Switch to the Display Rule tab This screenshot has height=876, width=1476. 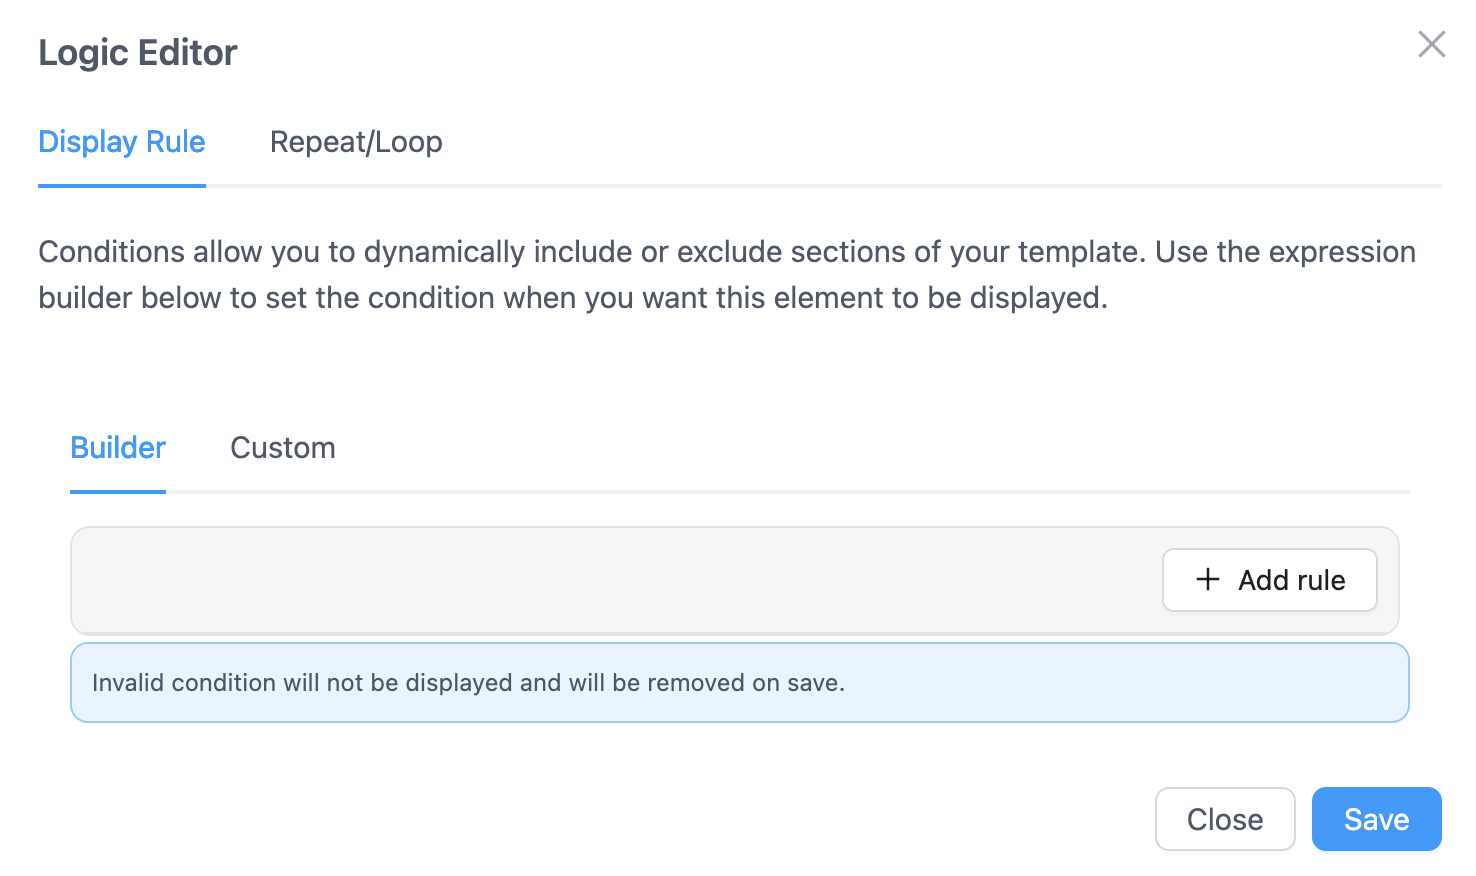pos(121,142)
